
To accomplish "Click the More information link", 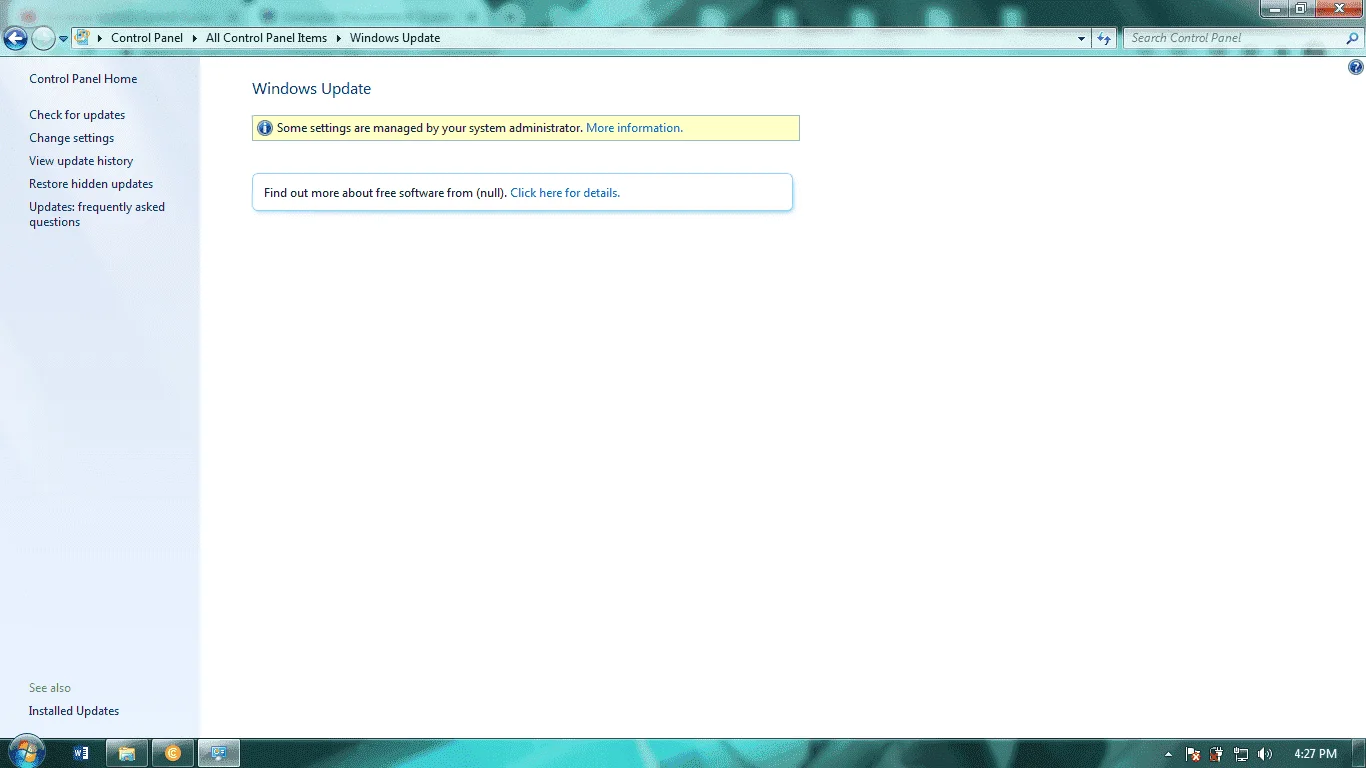I will (634, 128).
